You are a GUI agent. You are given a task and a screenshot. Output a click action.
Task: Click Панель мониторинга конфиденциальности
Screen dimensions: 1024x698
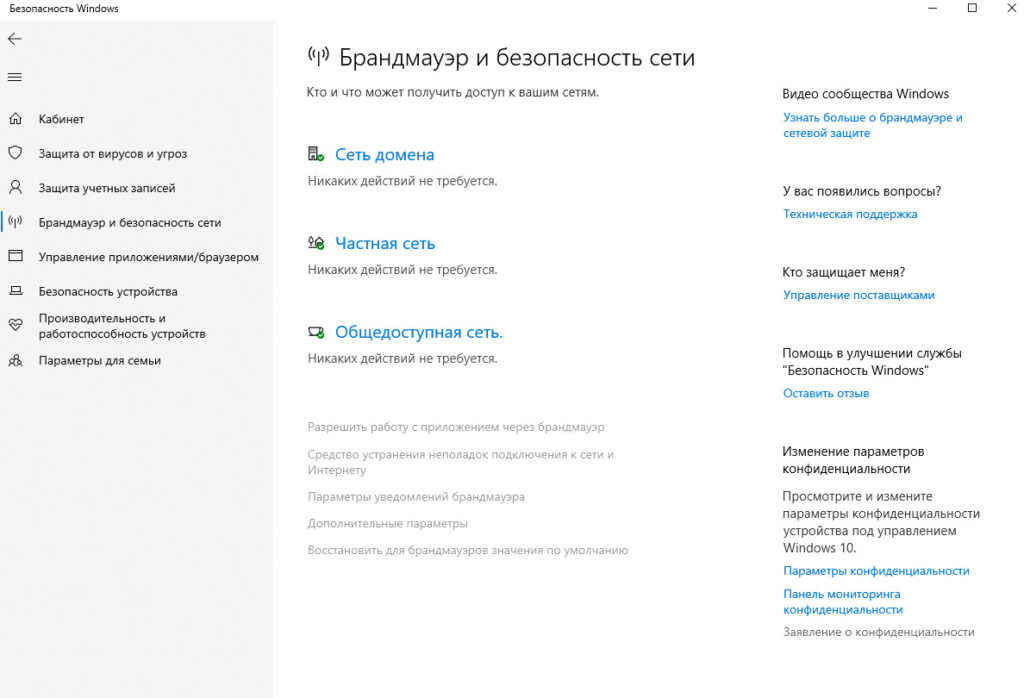tap(843, 600)
